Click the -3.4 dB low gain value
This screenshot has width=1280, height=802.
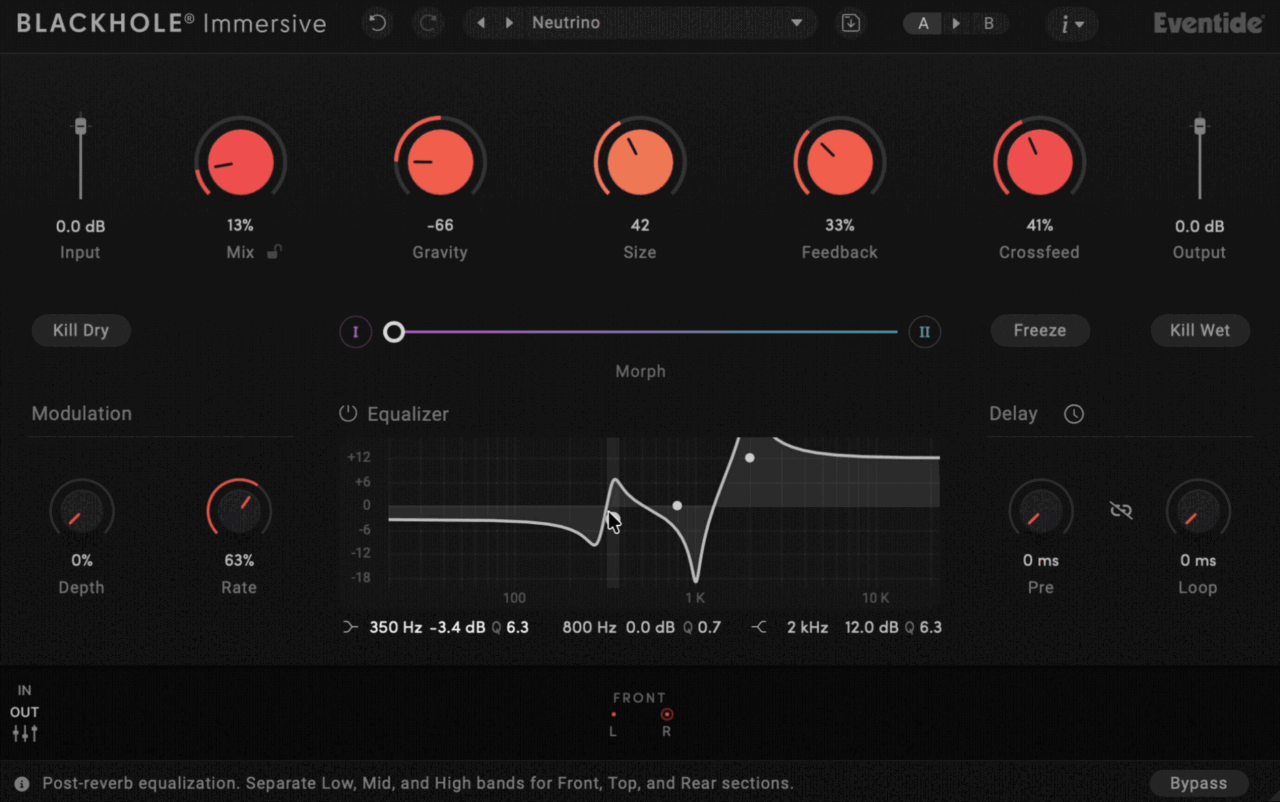click(x=457, y=628)
